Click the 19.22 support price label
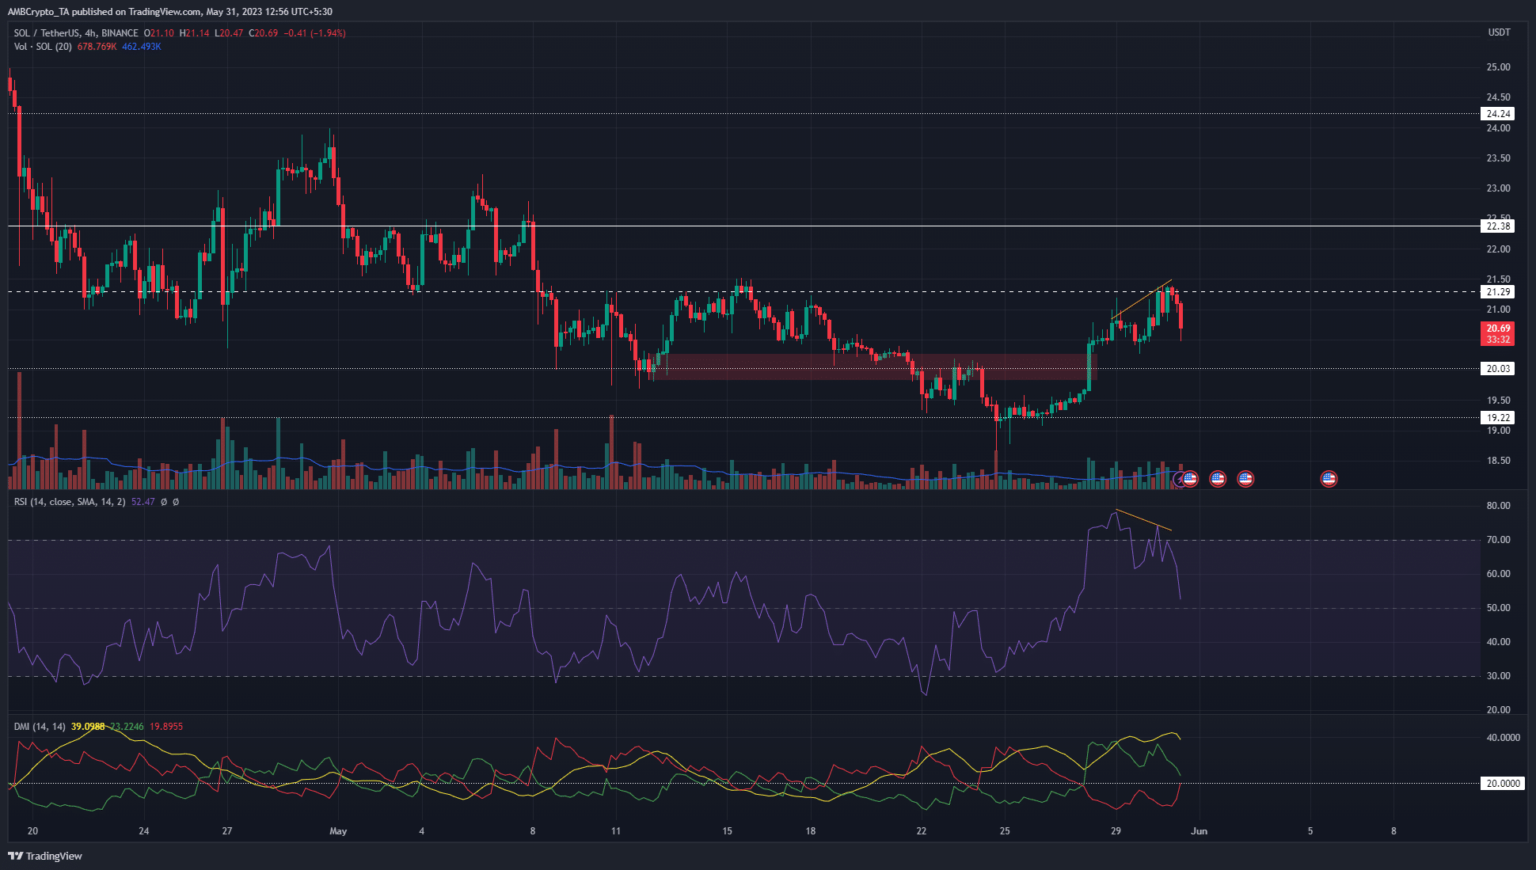The image size is (1536, 870). (1497, 418)
